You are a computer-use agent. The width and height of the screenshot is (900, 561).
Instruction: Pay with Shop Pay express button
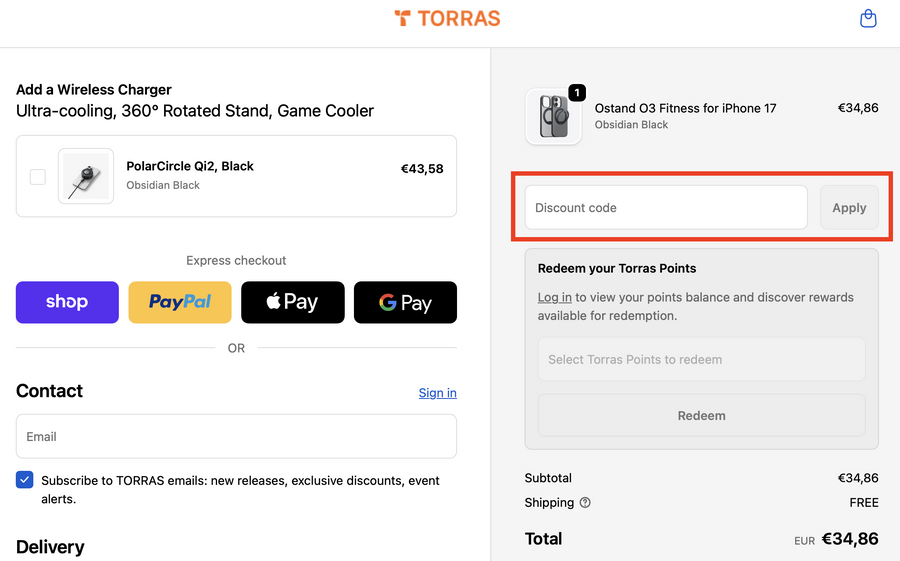pyautogui.click(x=67, y=302)
